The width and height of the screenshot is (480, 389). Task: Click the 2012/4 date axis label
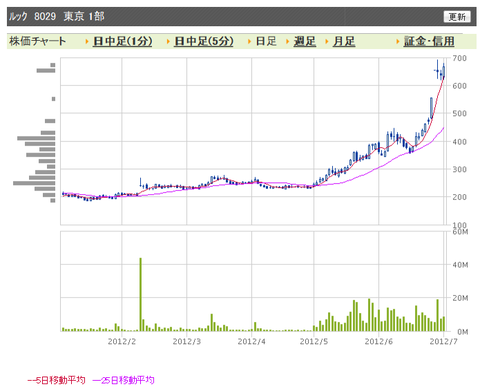pyautogui.click(x=252, y=341)
